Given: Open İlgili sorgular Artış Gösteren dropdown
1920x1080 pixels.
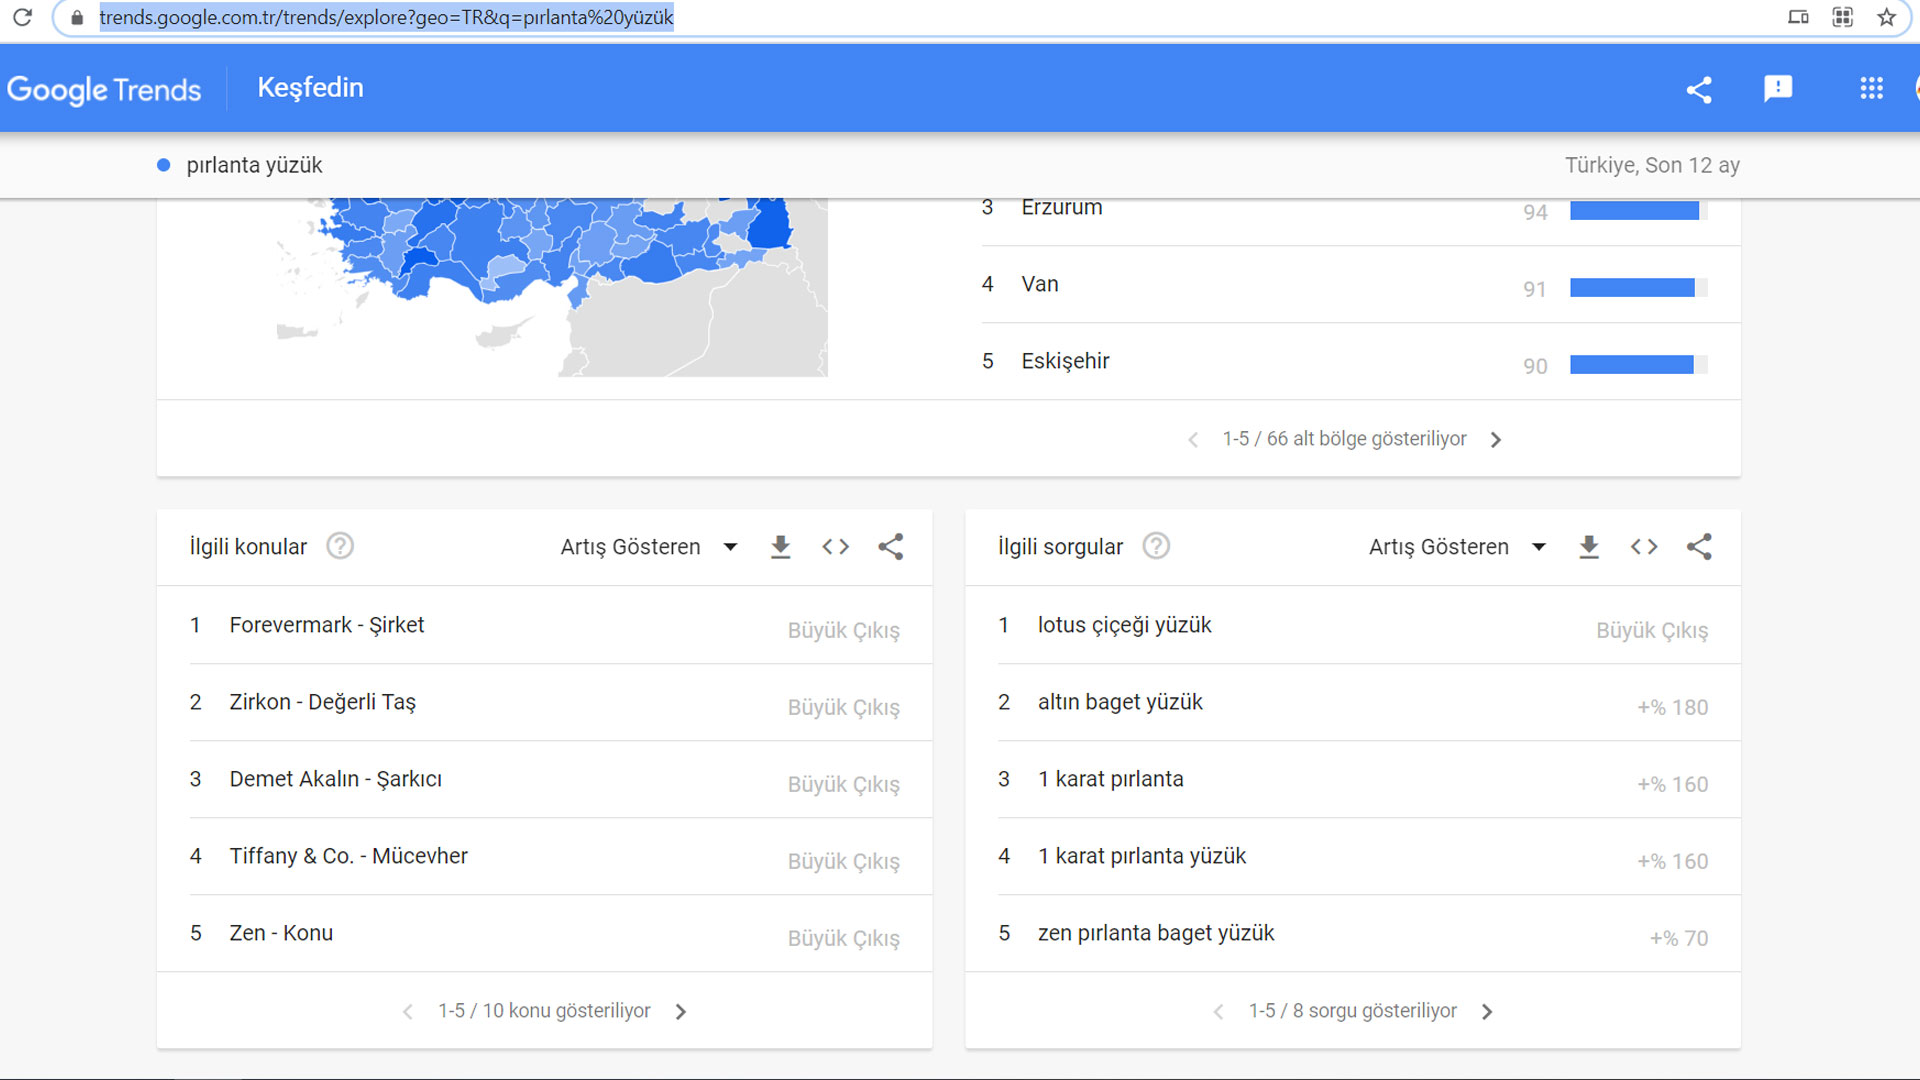Looking at the screenshot, I should pyautogui.click(x=1457, y=547).
